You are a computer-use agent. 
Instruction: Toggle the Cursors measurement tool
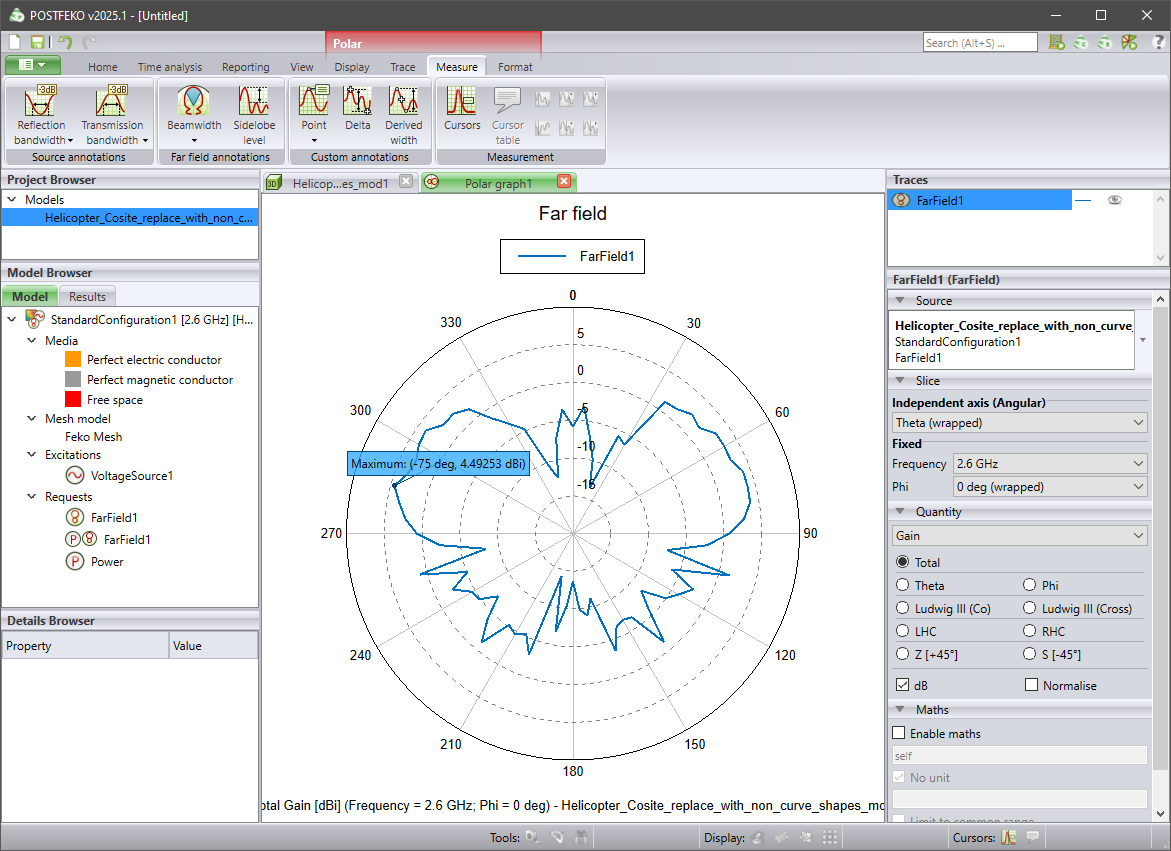pyautogui.click(x=462, y=109)
